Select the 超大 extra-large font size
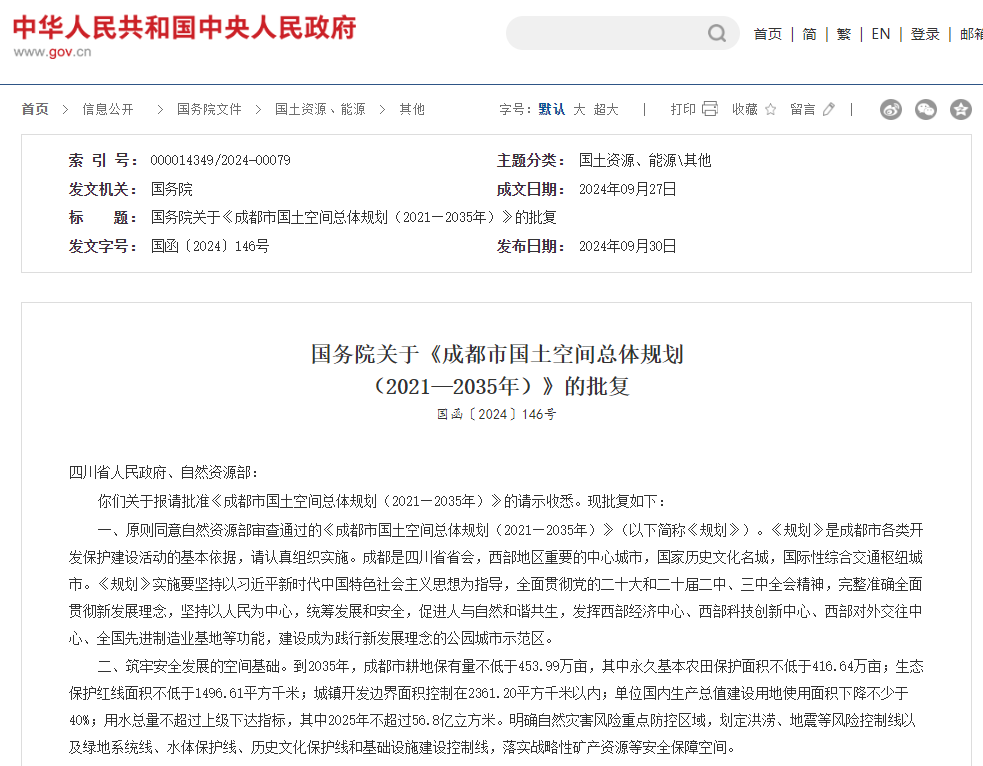 (x=606, y=110)
